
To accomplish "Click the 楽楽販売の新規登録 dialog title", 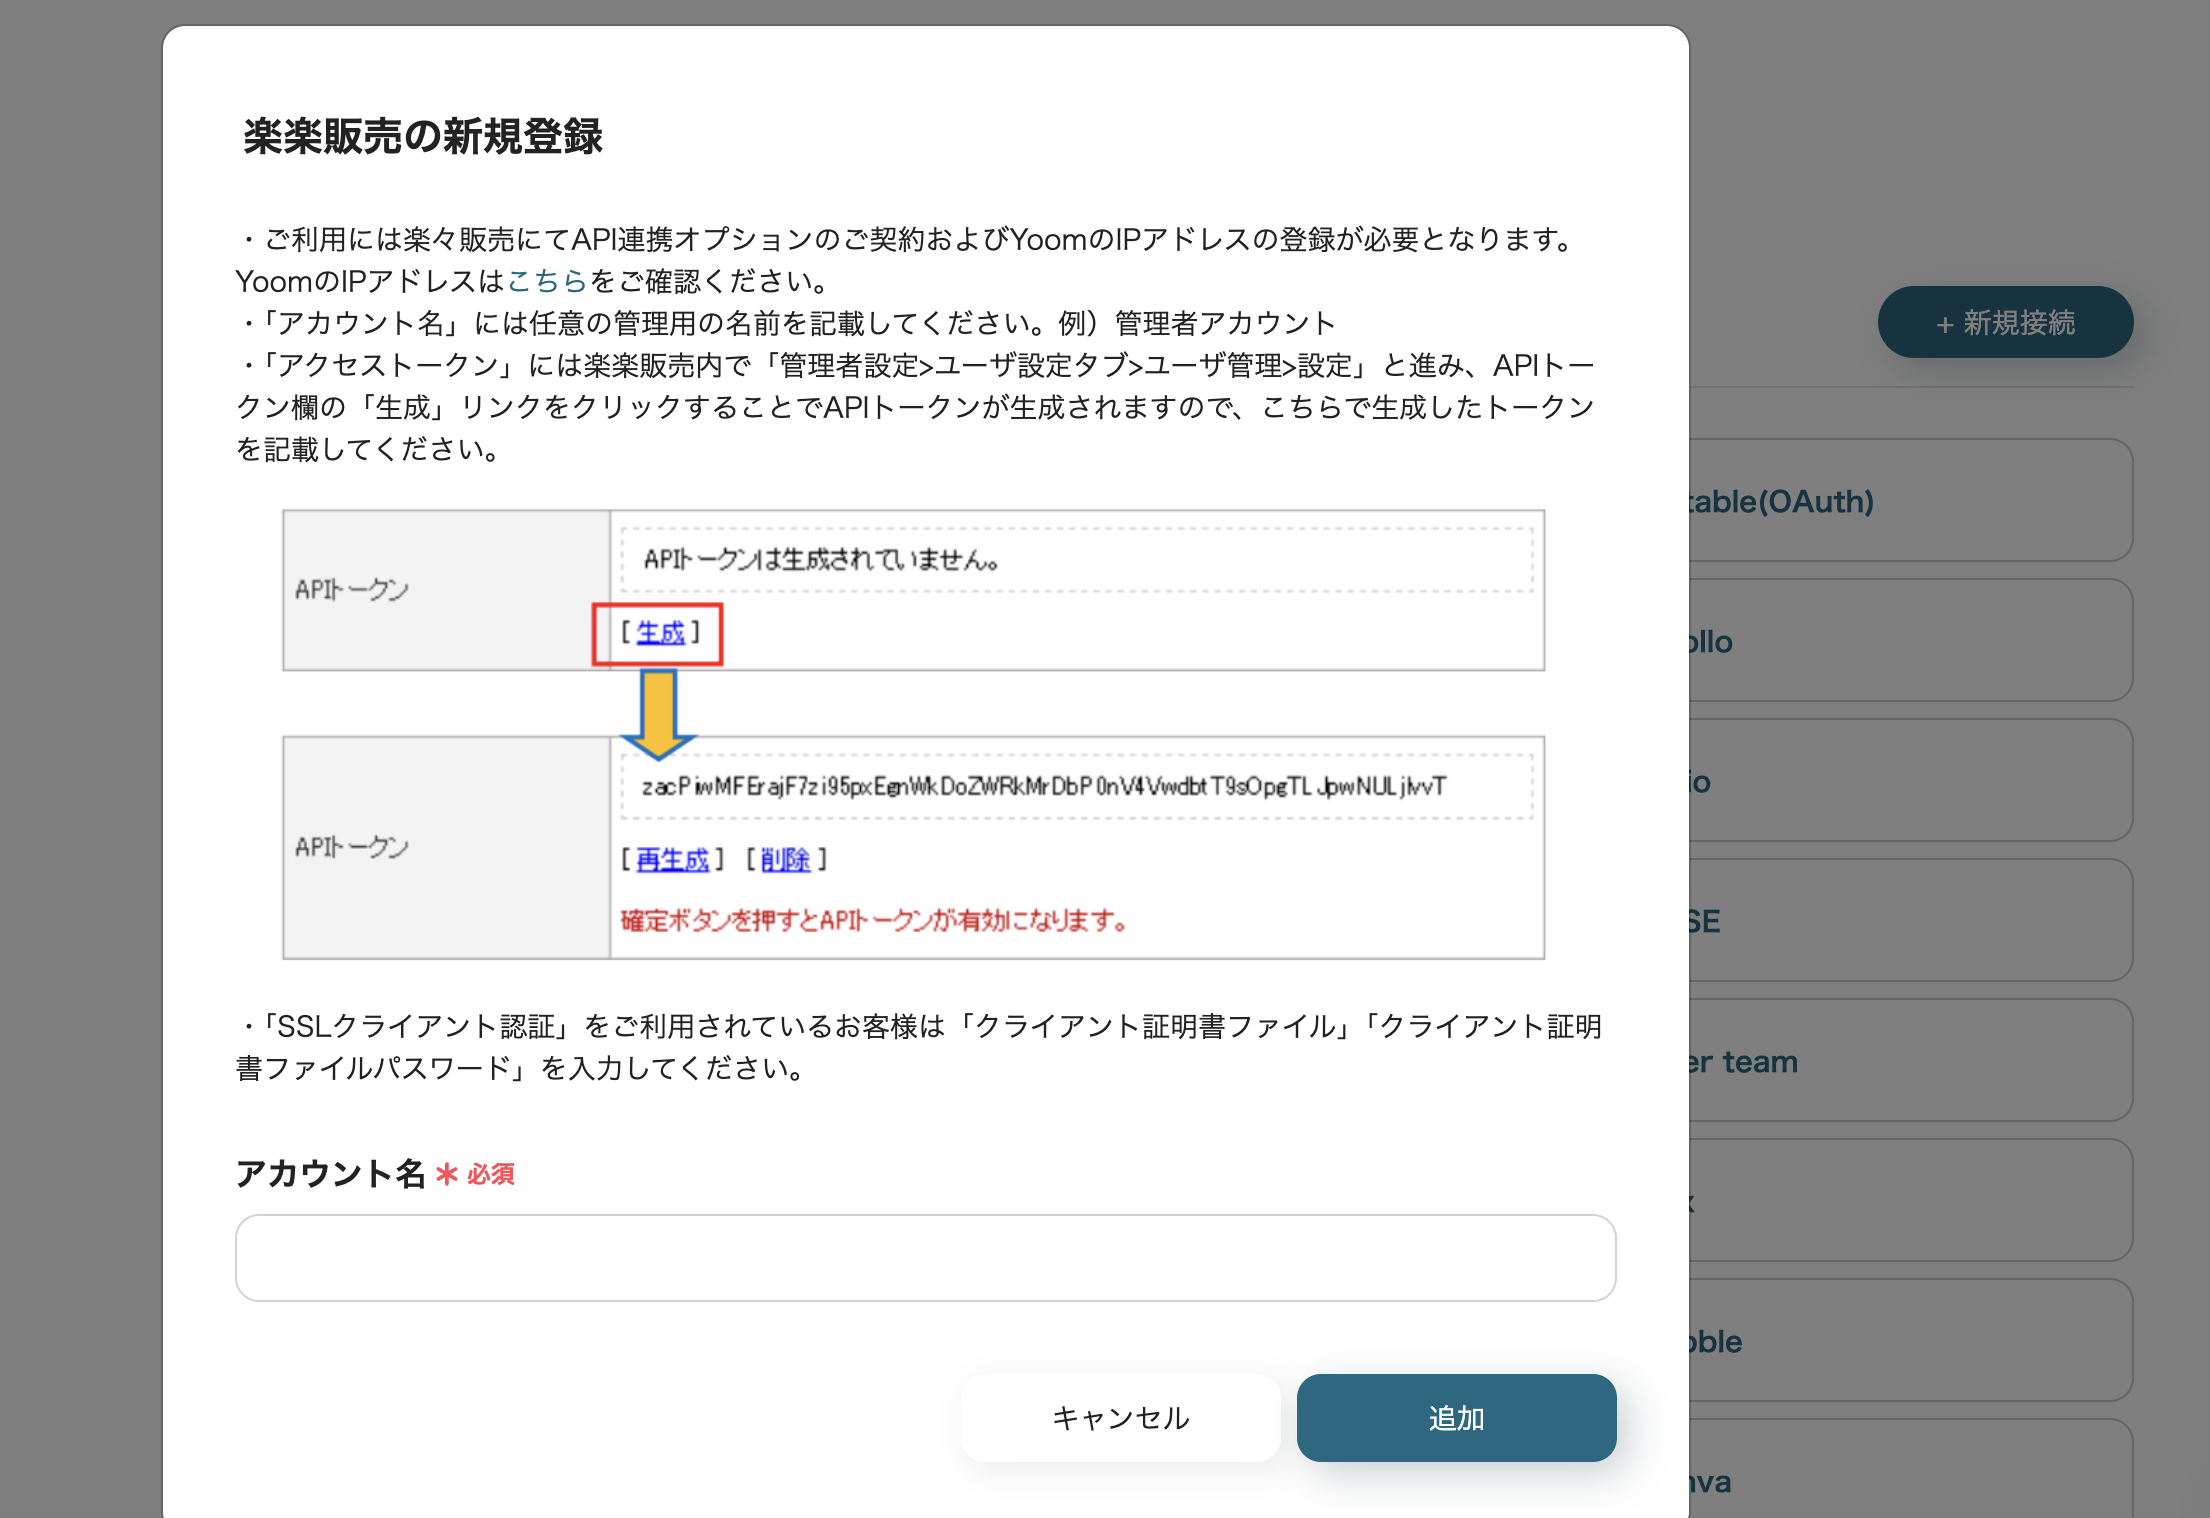I will click(x=423, y=137).
